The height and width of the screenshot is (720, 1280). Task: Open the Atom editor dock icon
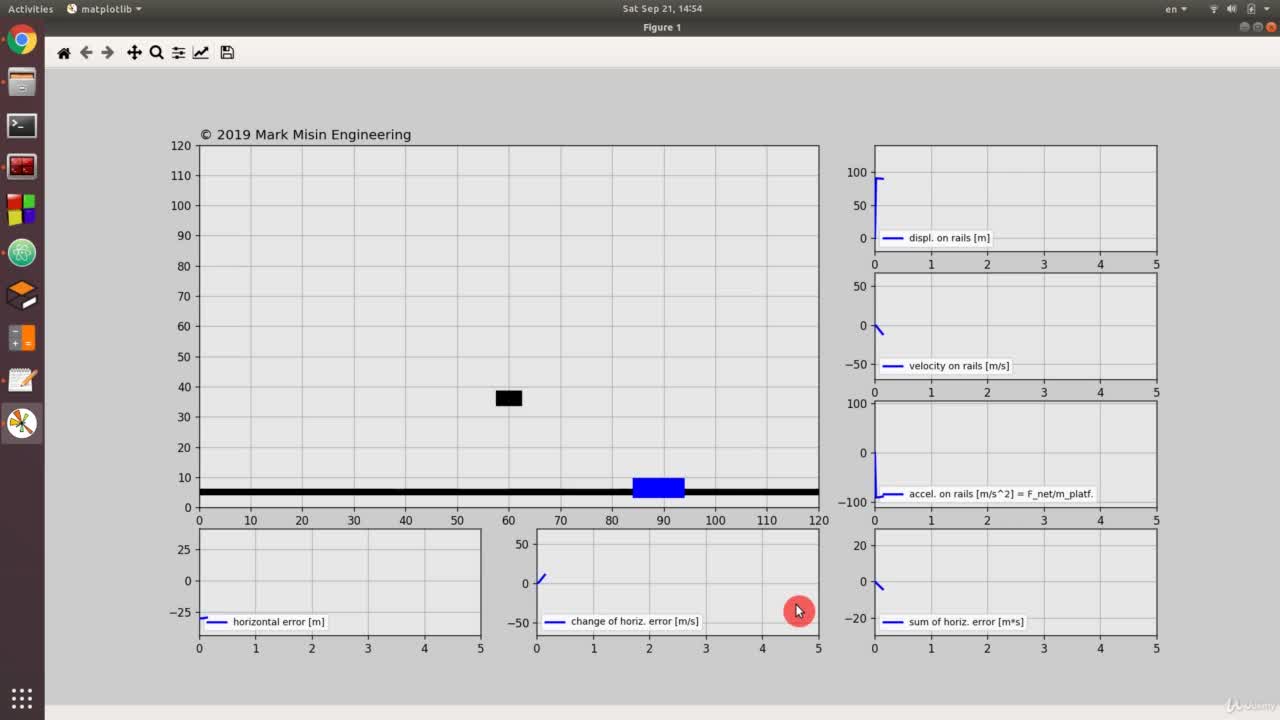(x=22, y=252)
